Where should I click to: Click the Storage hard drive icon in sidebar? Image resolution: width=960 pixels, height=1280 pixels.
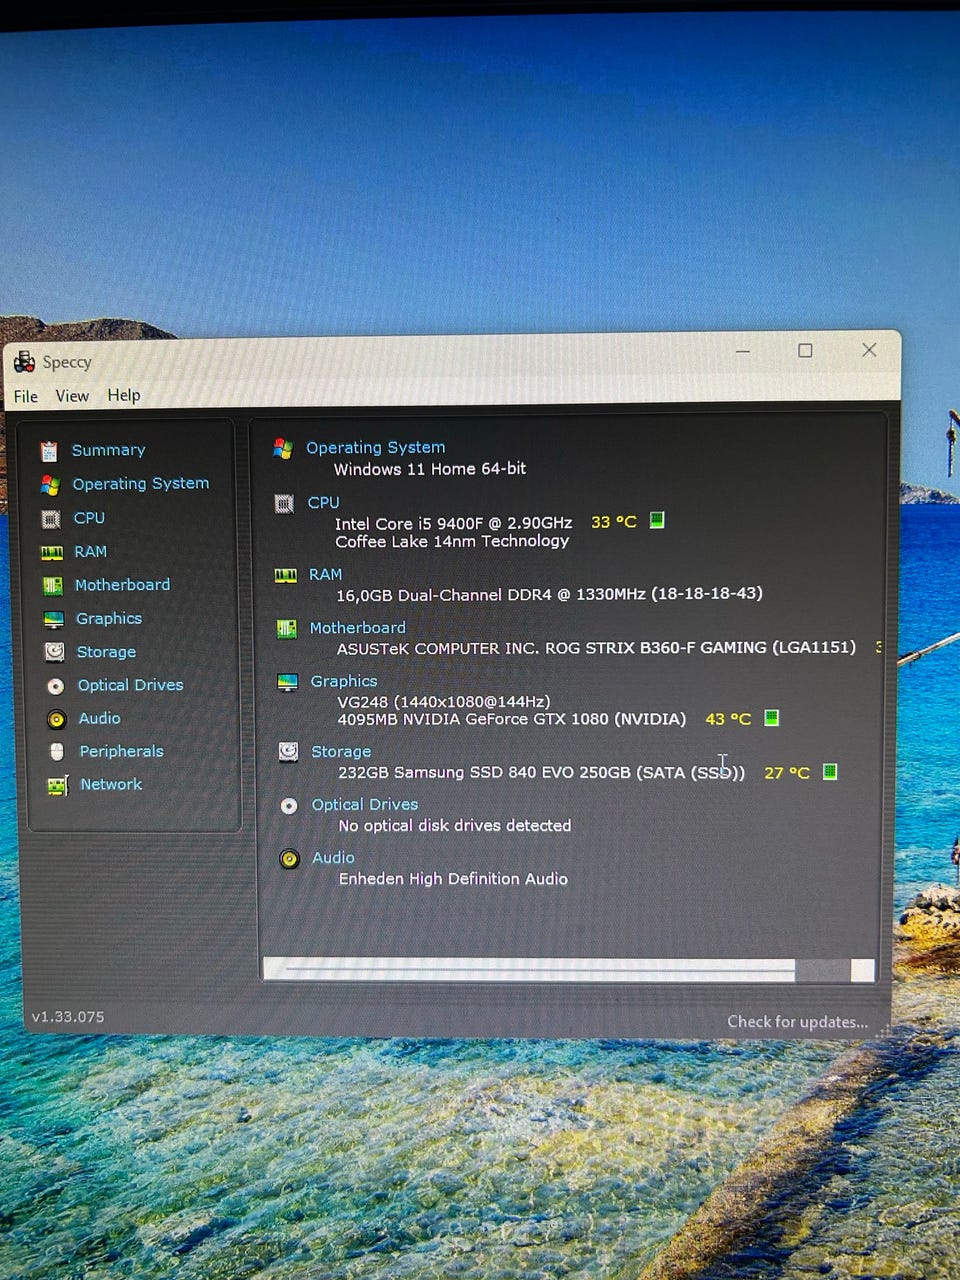(55, 652)
